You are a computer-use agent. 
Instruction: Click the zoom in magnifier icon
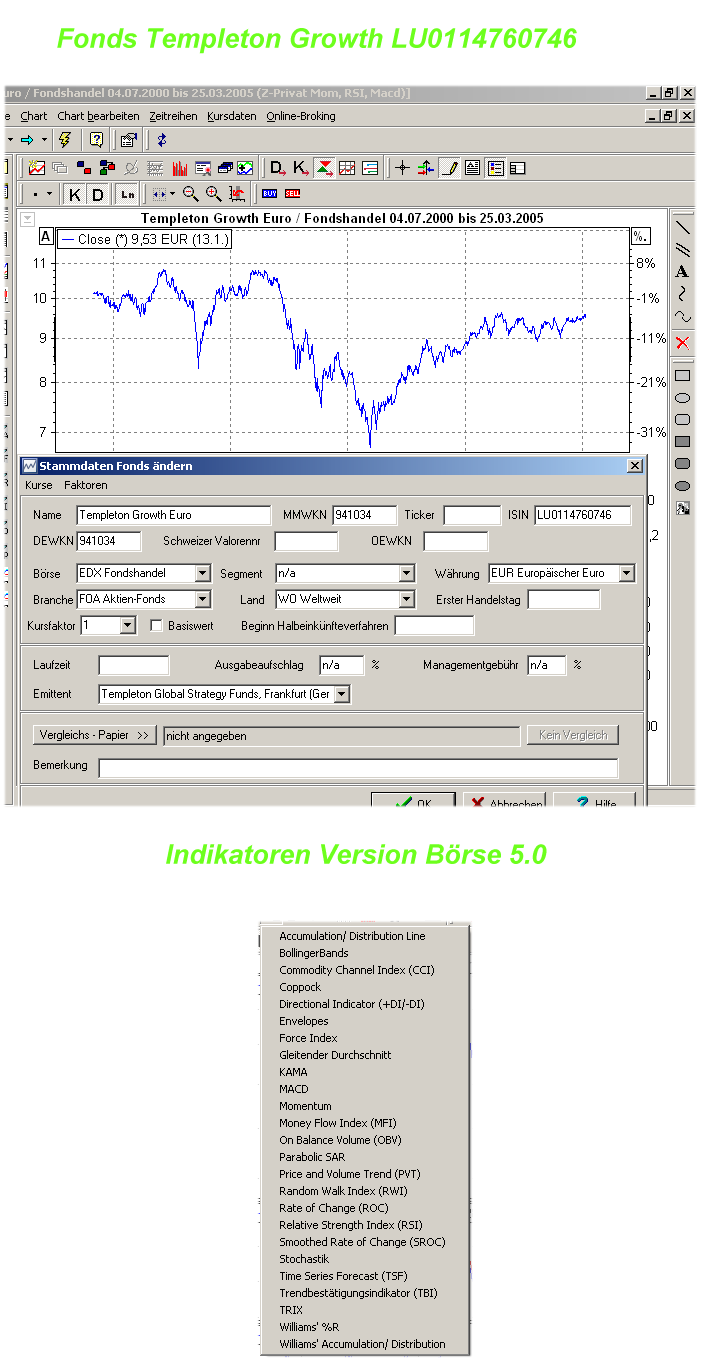[x=213, y=194]
